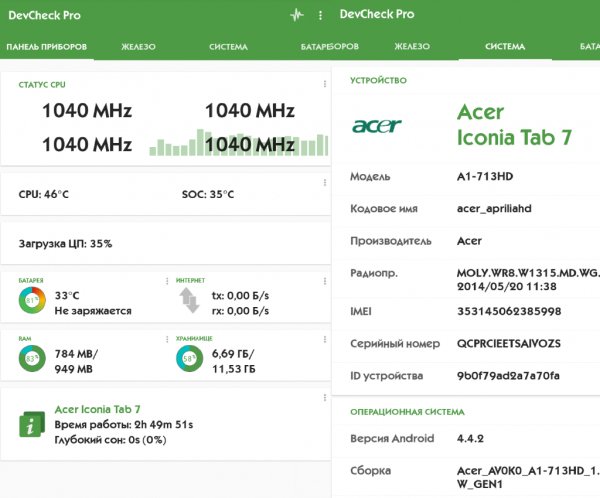
Task: Tap the Глубокий сон: 0s (0%) line
Action: coord(110,440)
